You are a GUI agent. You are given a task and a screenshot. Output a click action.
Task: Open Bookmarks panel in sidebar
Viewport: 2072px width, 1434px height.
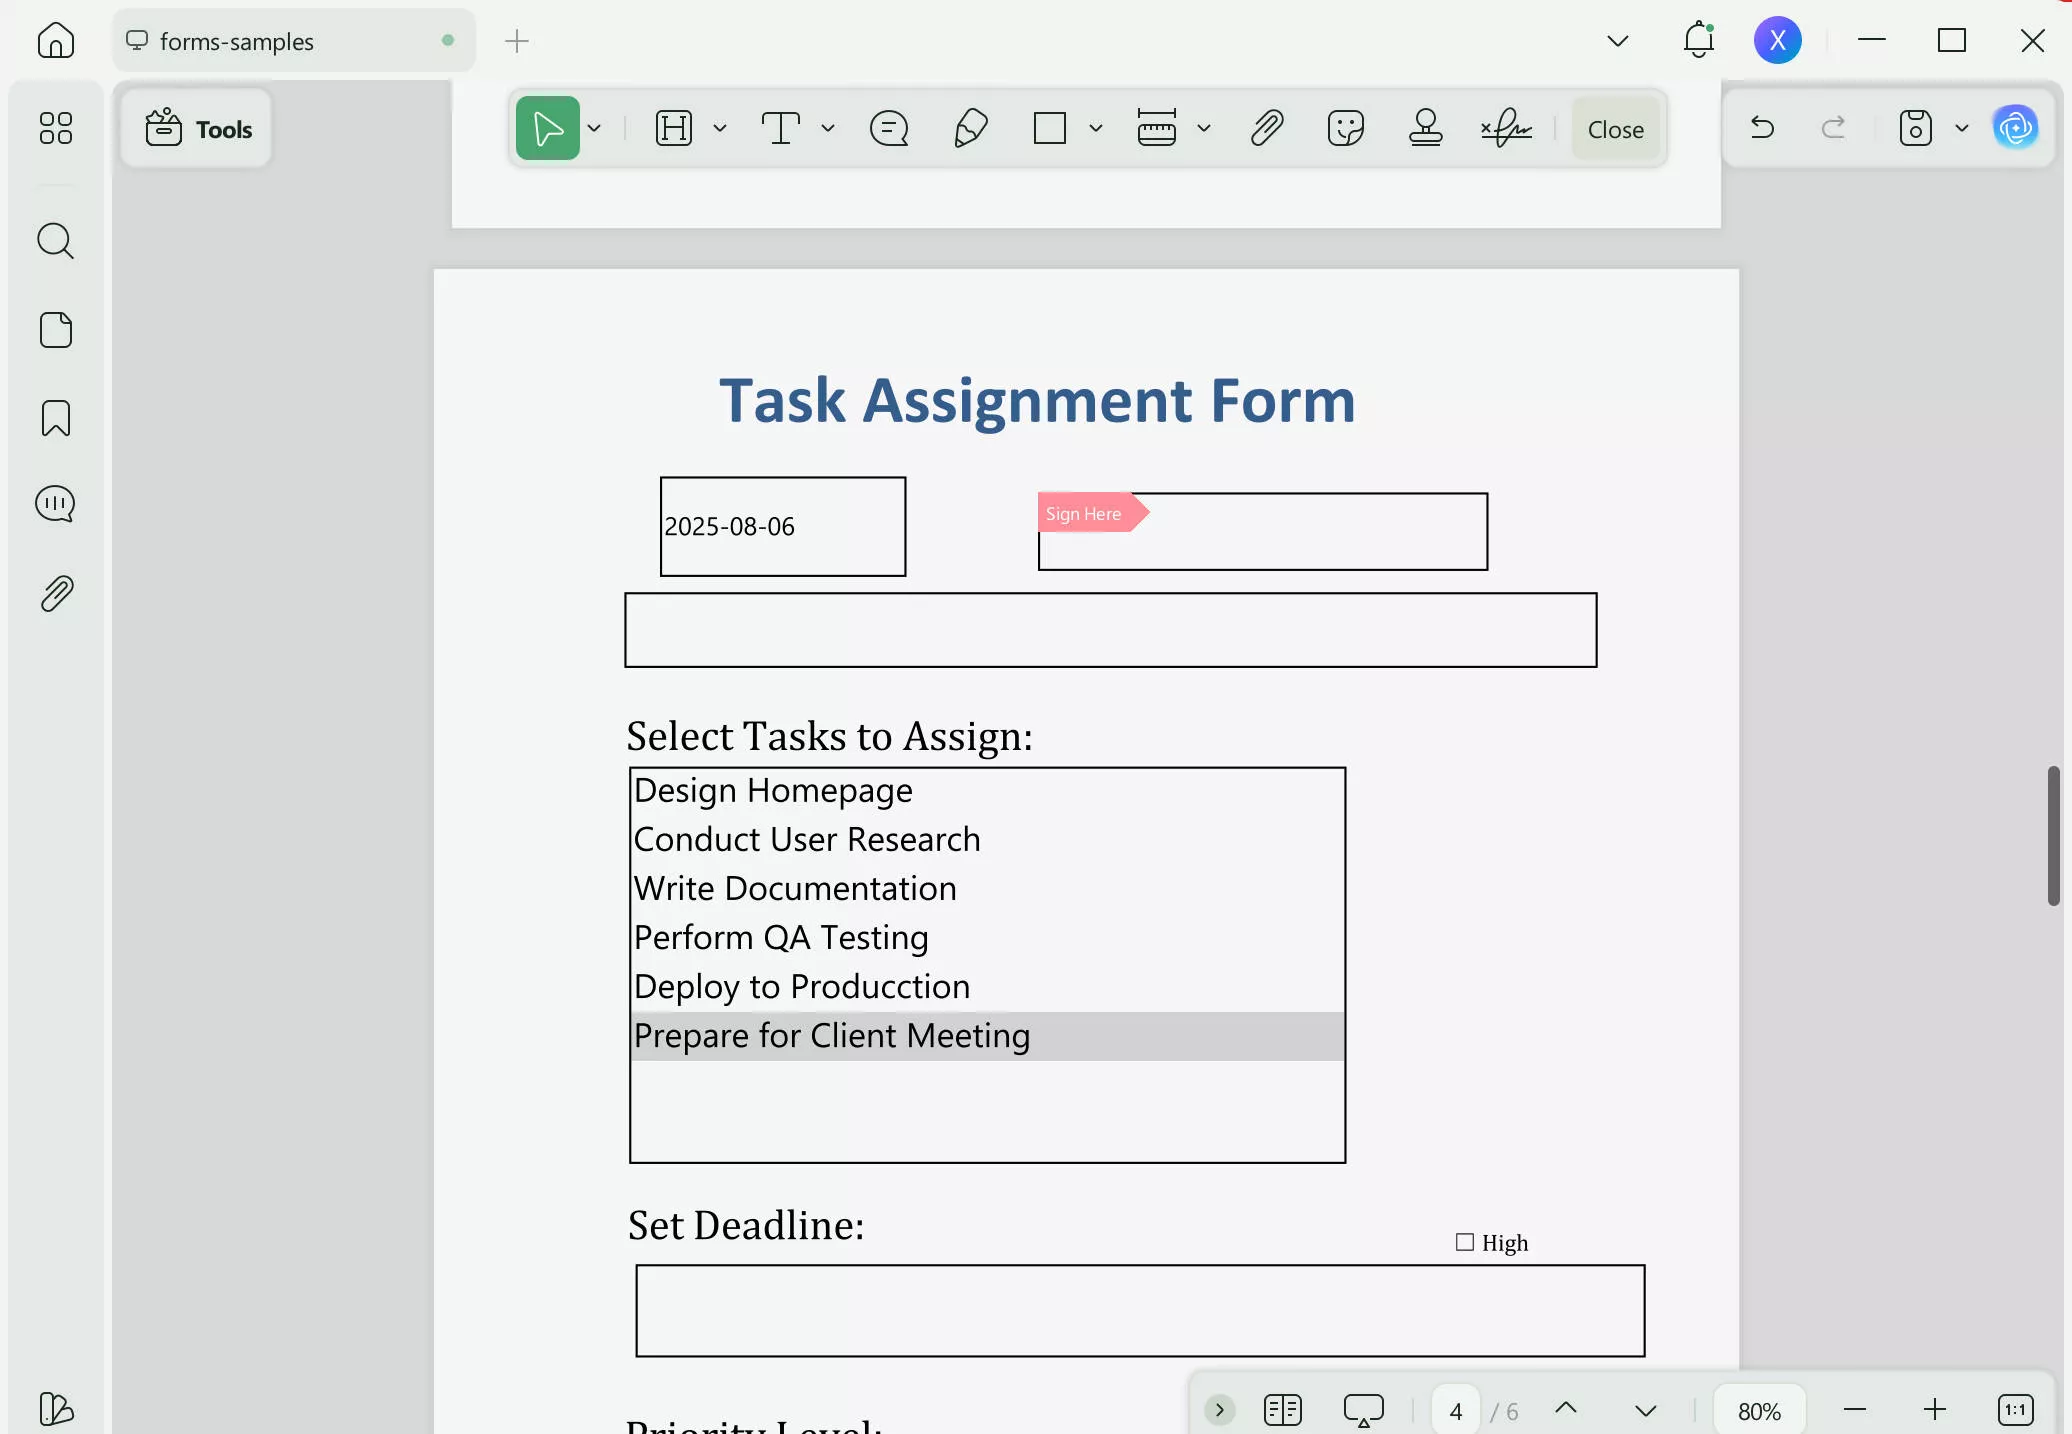(x=55, y=417)
